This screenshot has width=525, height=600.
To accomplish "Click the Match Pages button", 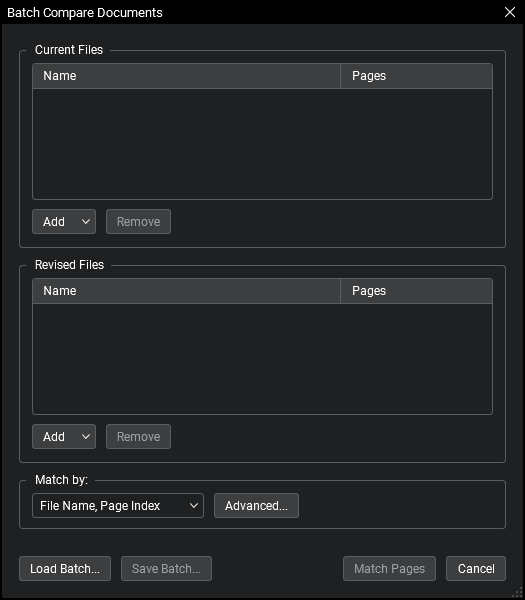I will [x=389, y=568].
